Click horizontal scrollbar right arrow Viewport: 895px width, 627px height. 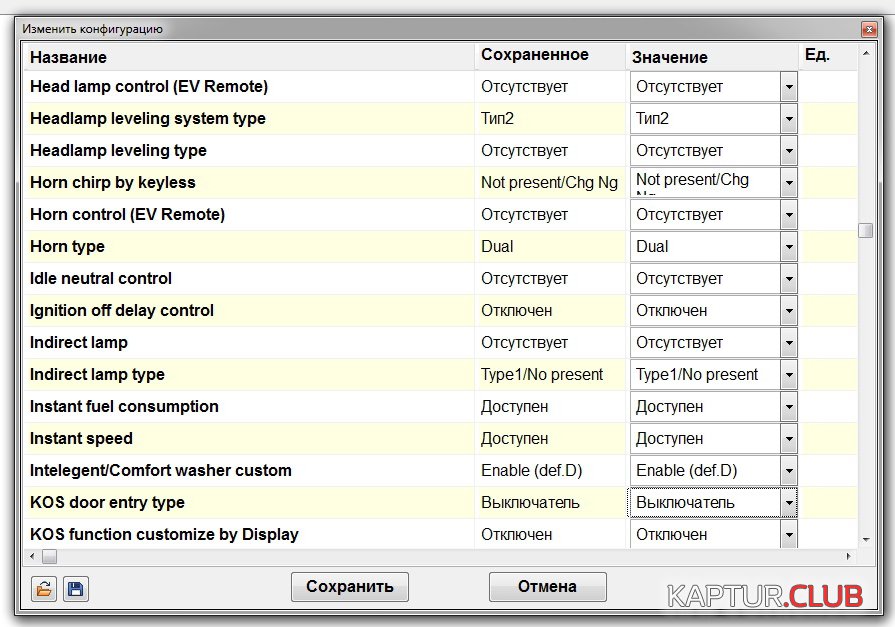850,557
